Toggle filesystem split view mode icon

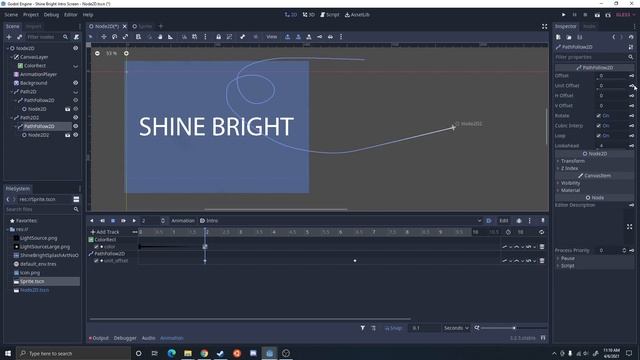(76, 199)
